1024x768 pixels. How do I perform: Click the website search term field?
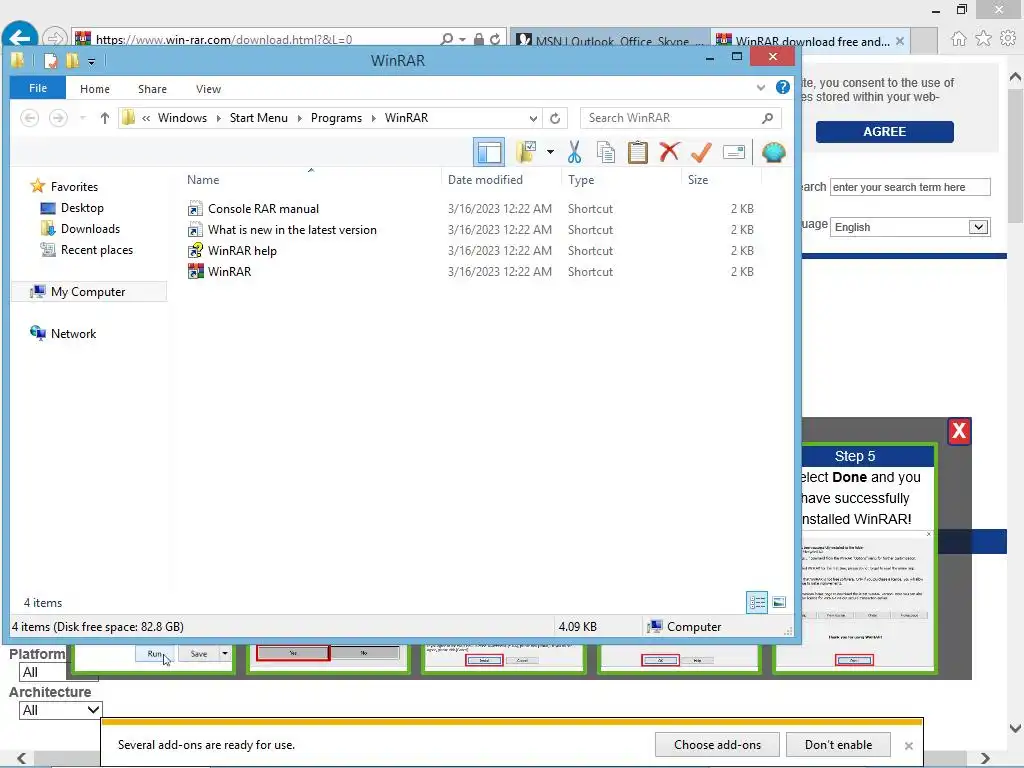(910, 187)
